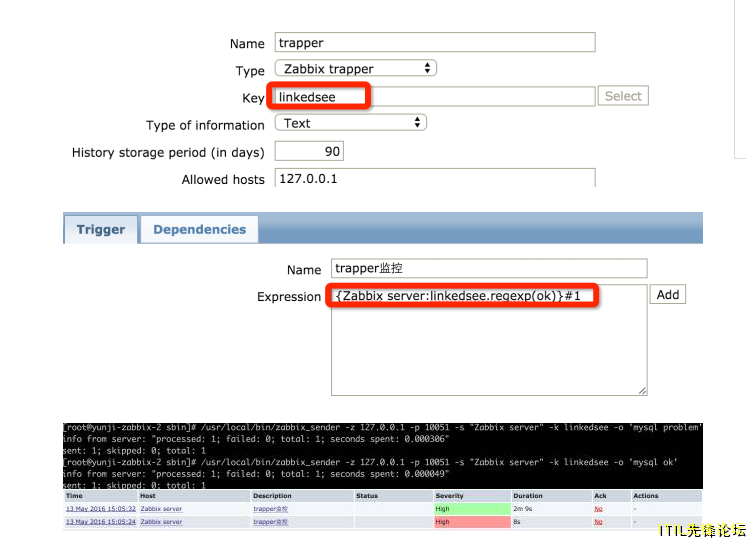Viewport: 746px width, 541px height.
Task: Click the item Name field containing trapper
Action: point(435,42)
